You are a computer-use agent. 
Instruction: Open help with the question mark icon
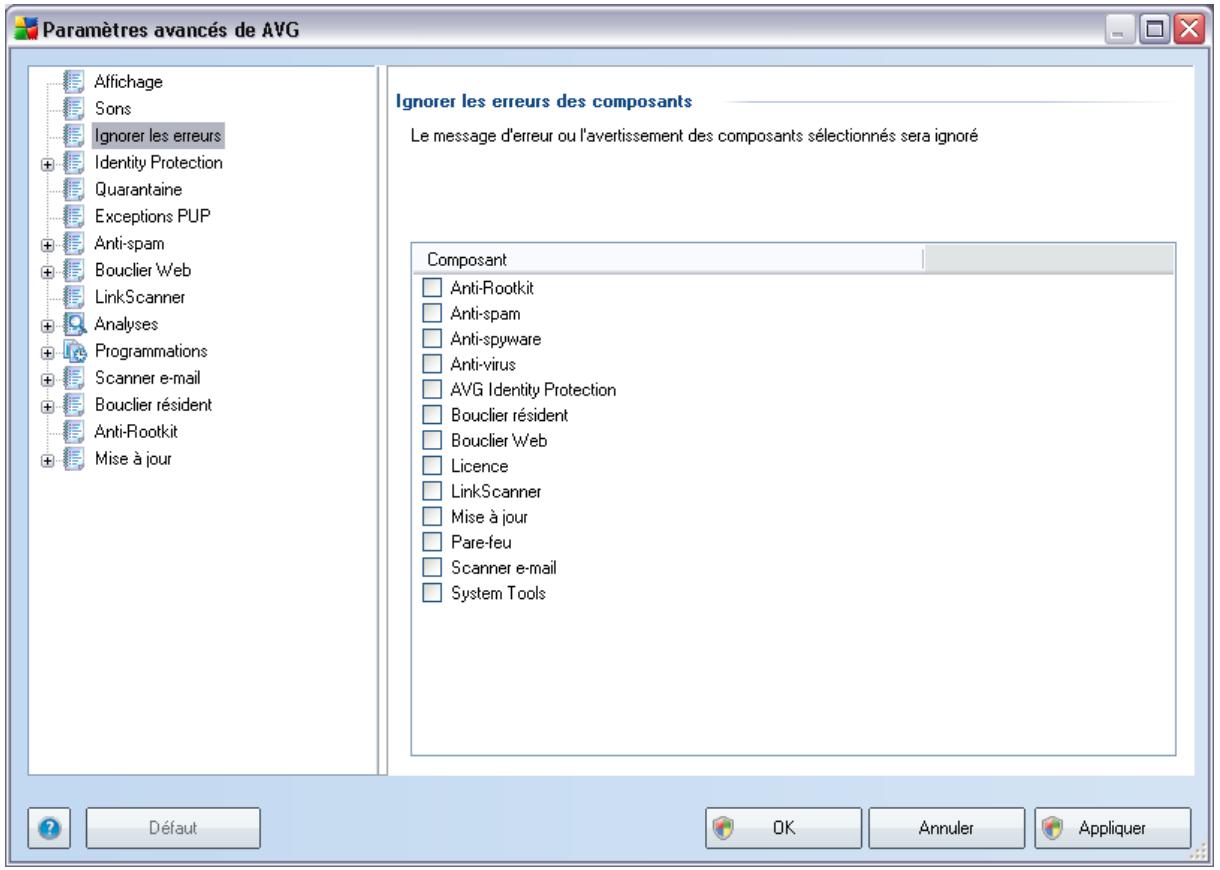click(x=50, y=827)
